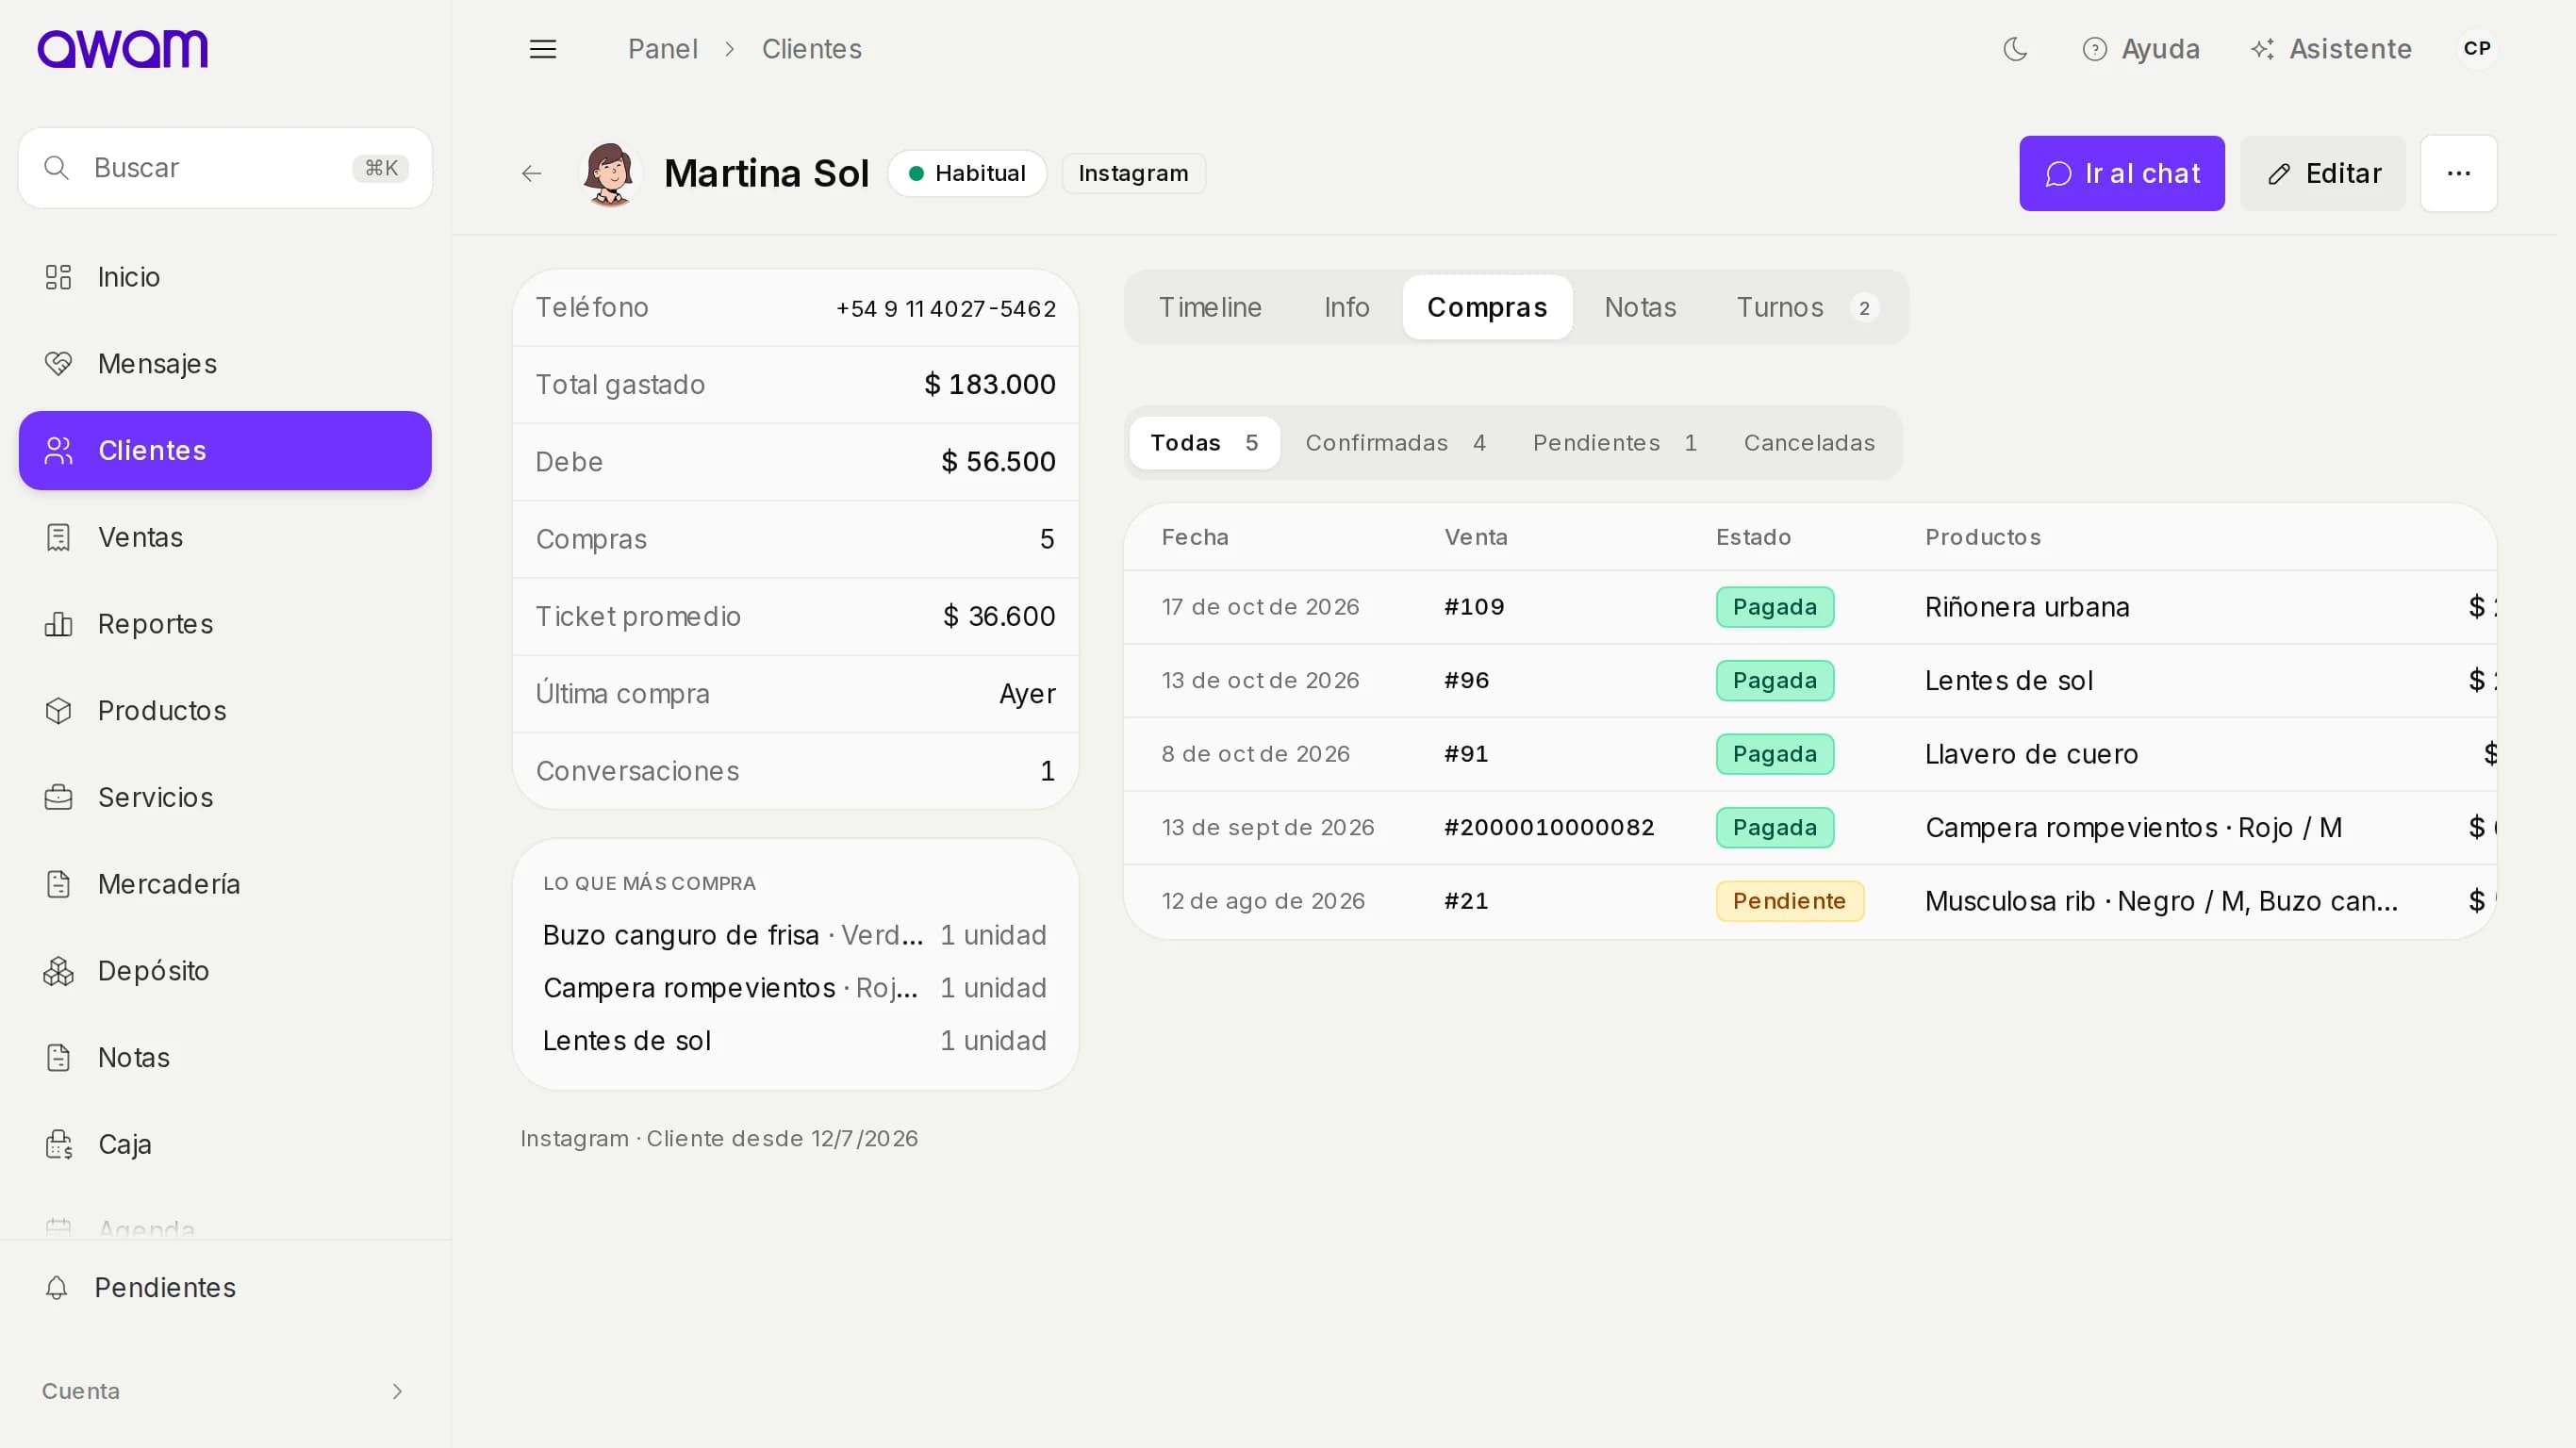Open Servicios in the sidebar
This screenshot has height=1448, width=2576.
(225, 797)
